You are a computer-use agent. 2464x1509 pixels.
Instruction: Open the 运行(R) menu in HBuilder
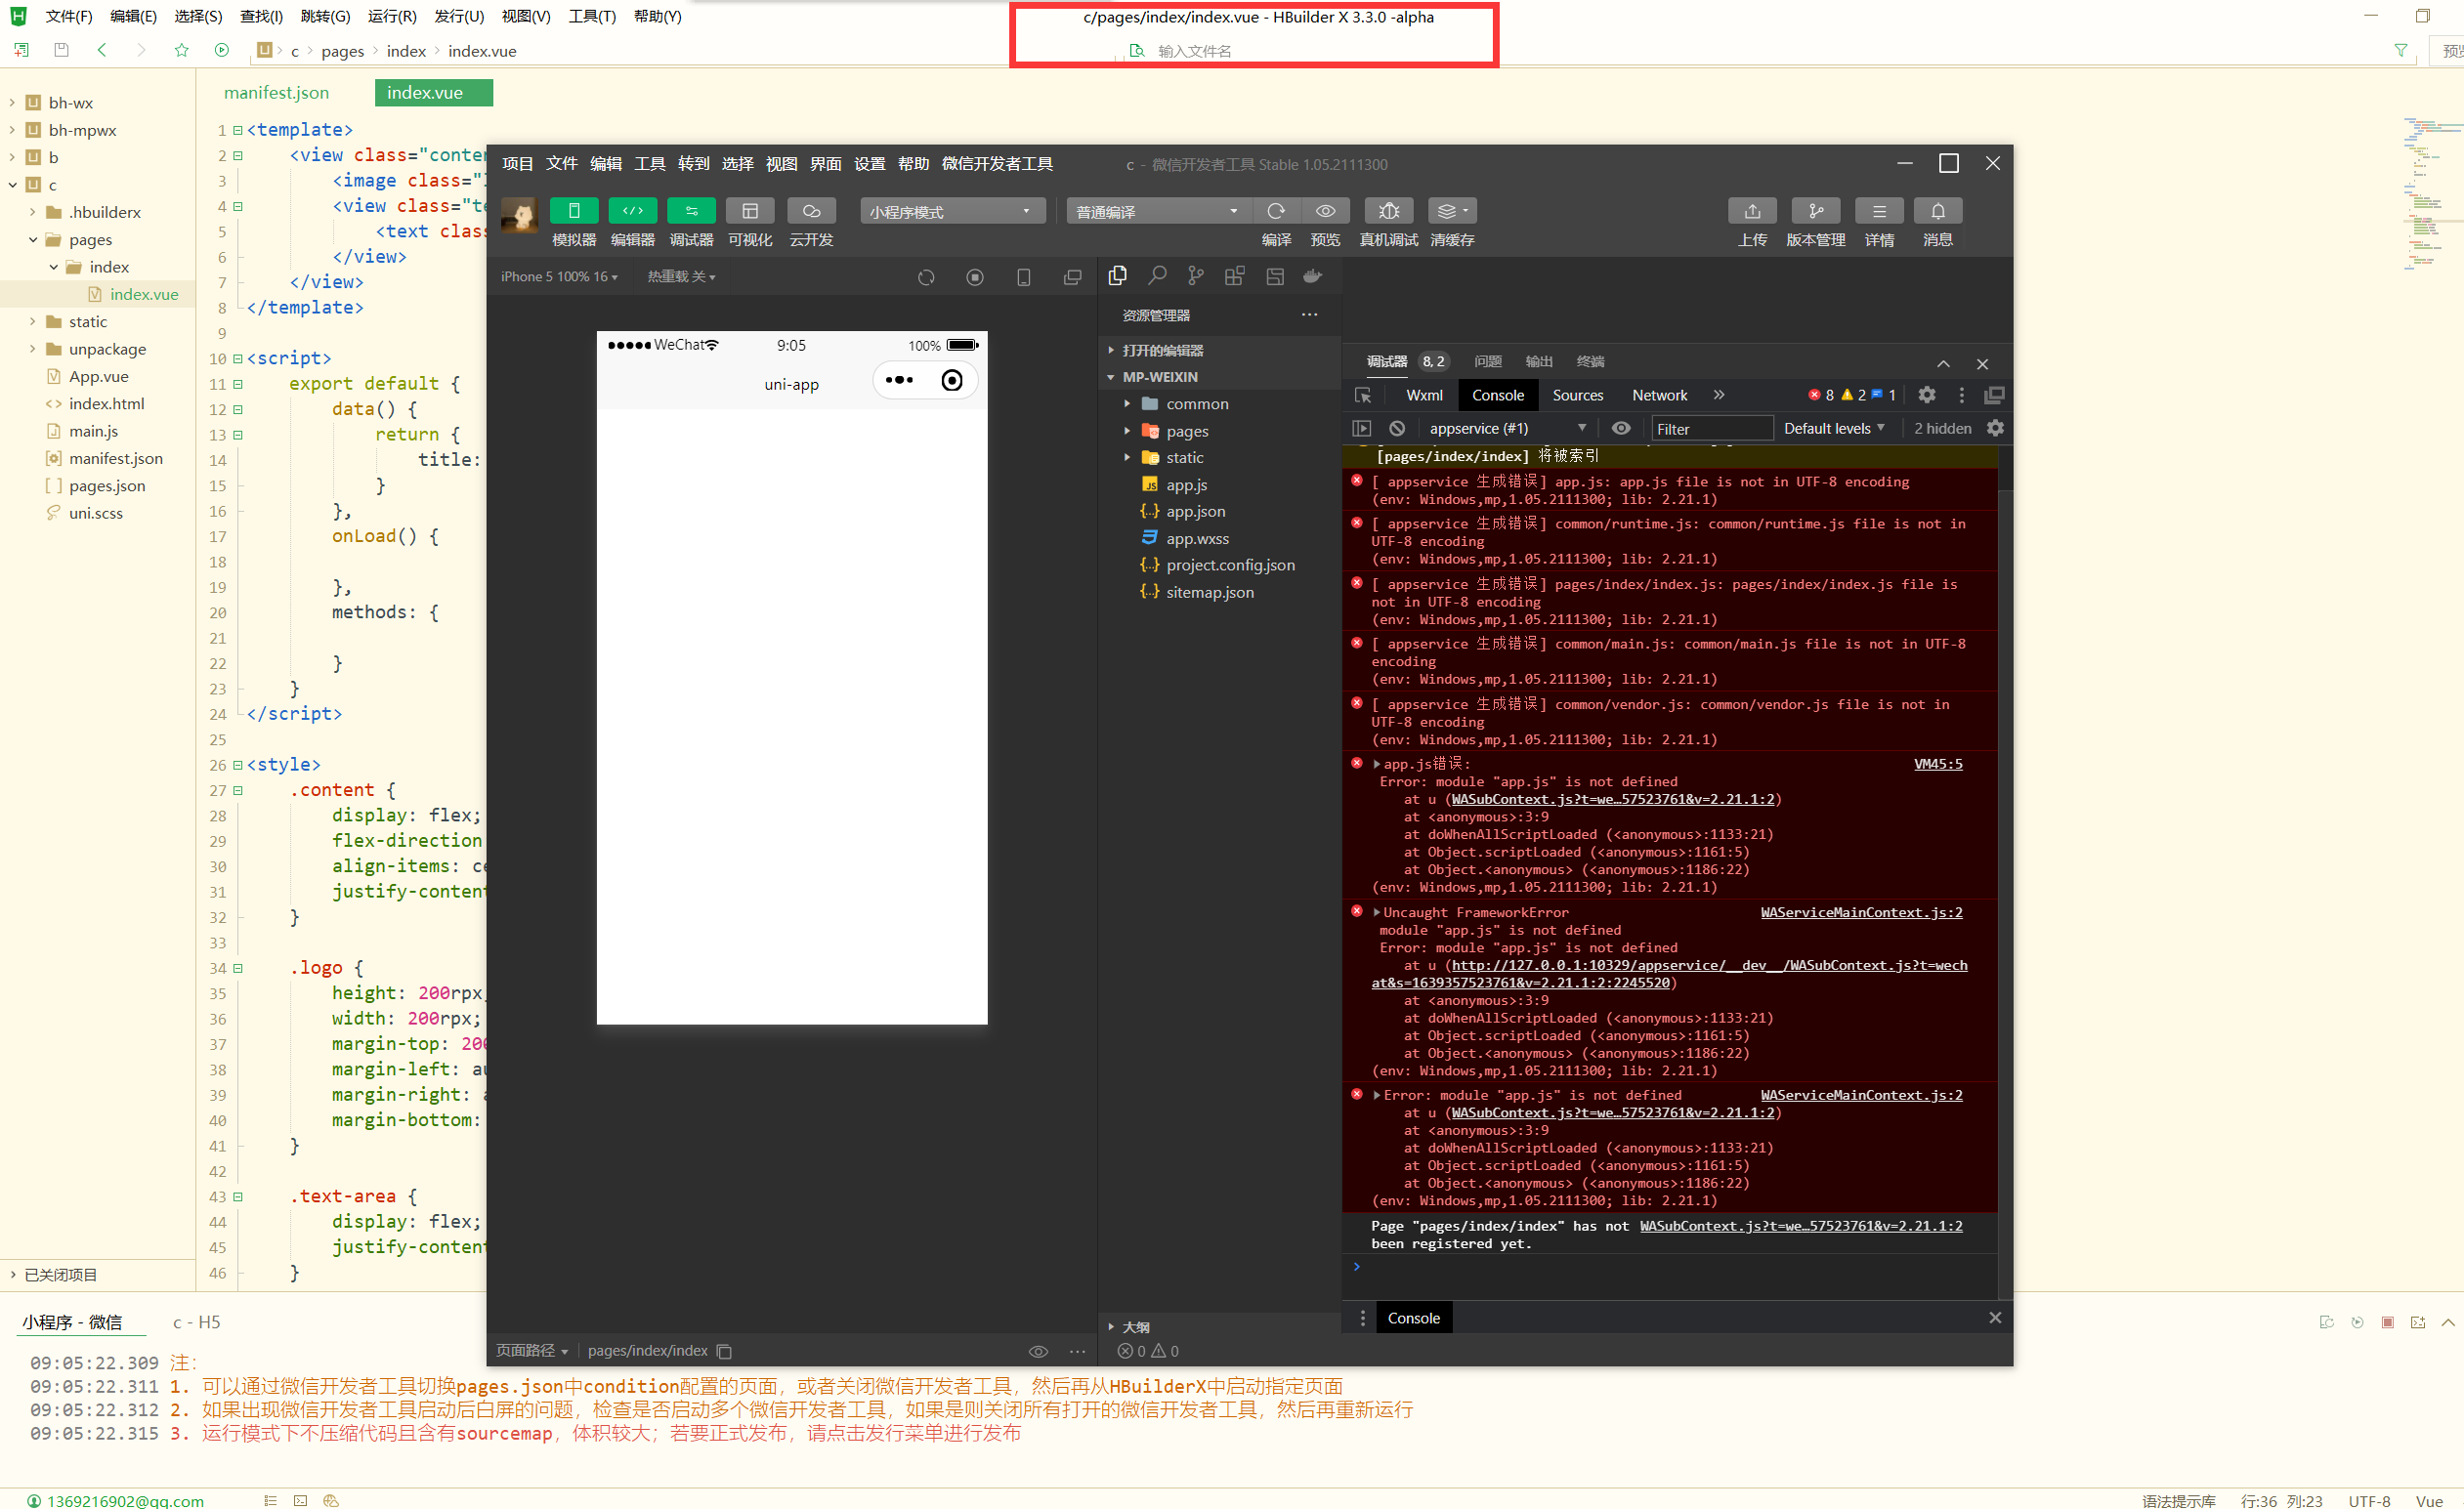pyautogui.click(x=391, y=16)
